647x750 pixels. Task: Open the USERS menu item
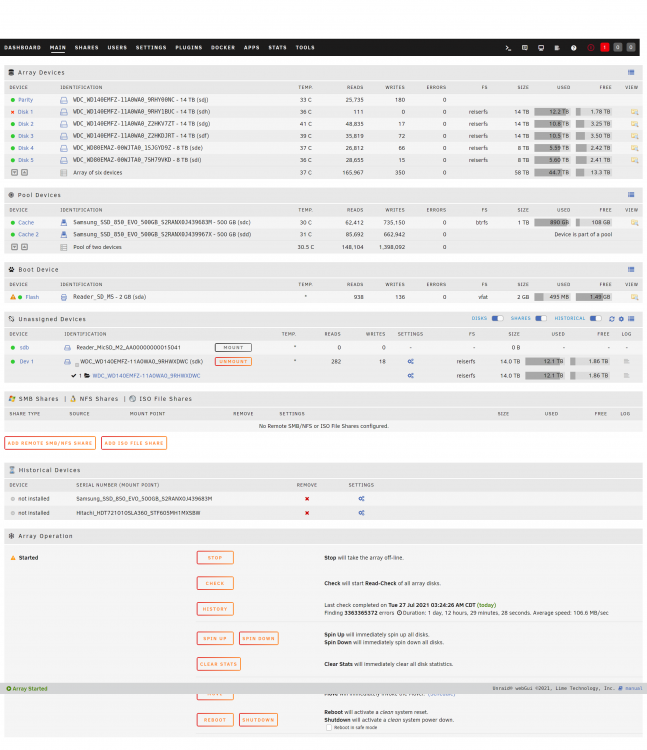pyautogui.click(x=117, y=48)
